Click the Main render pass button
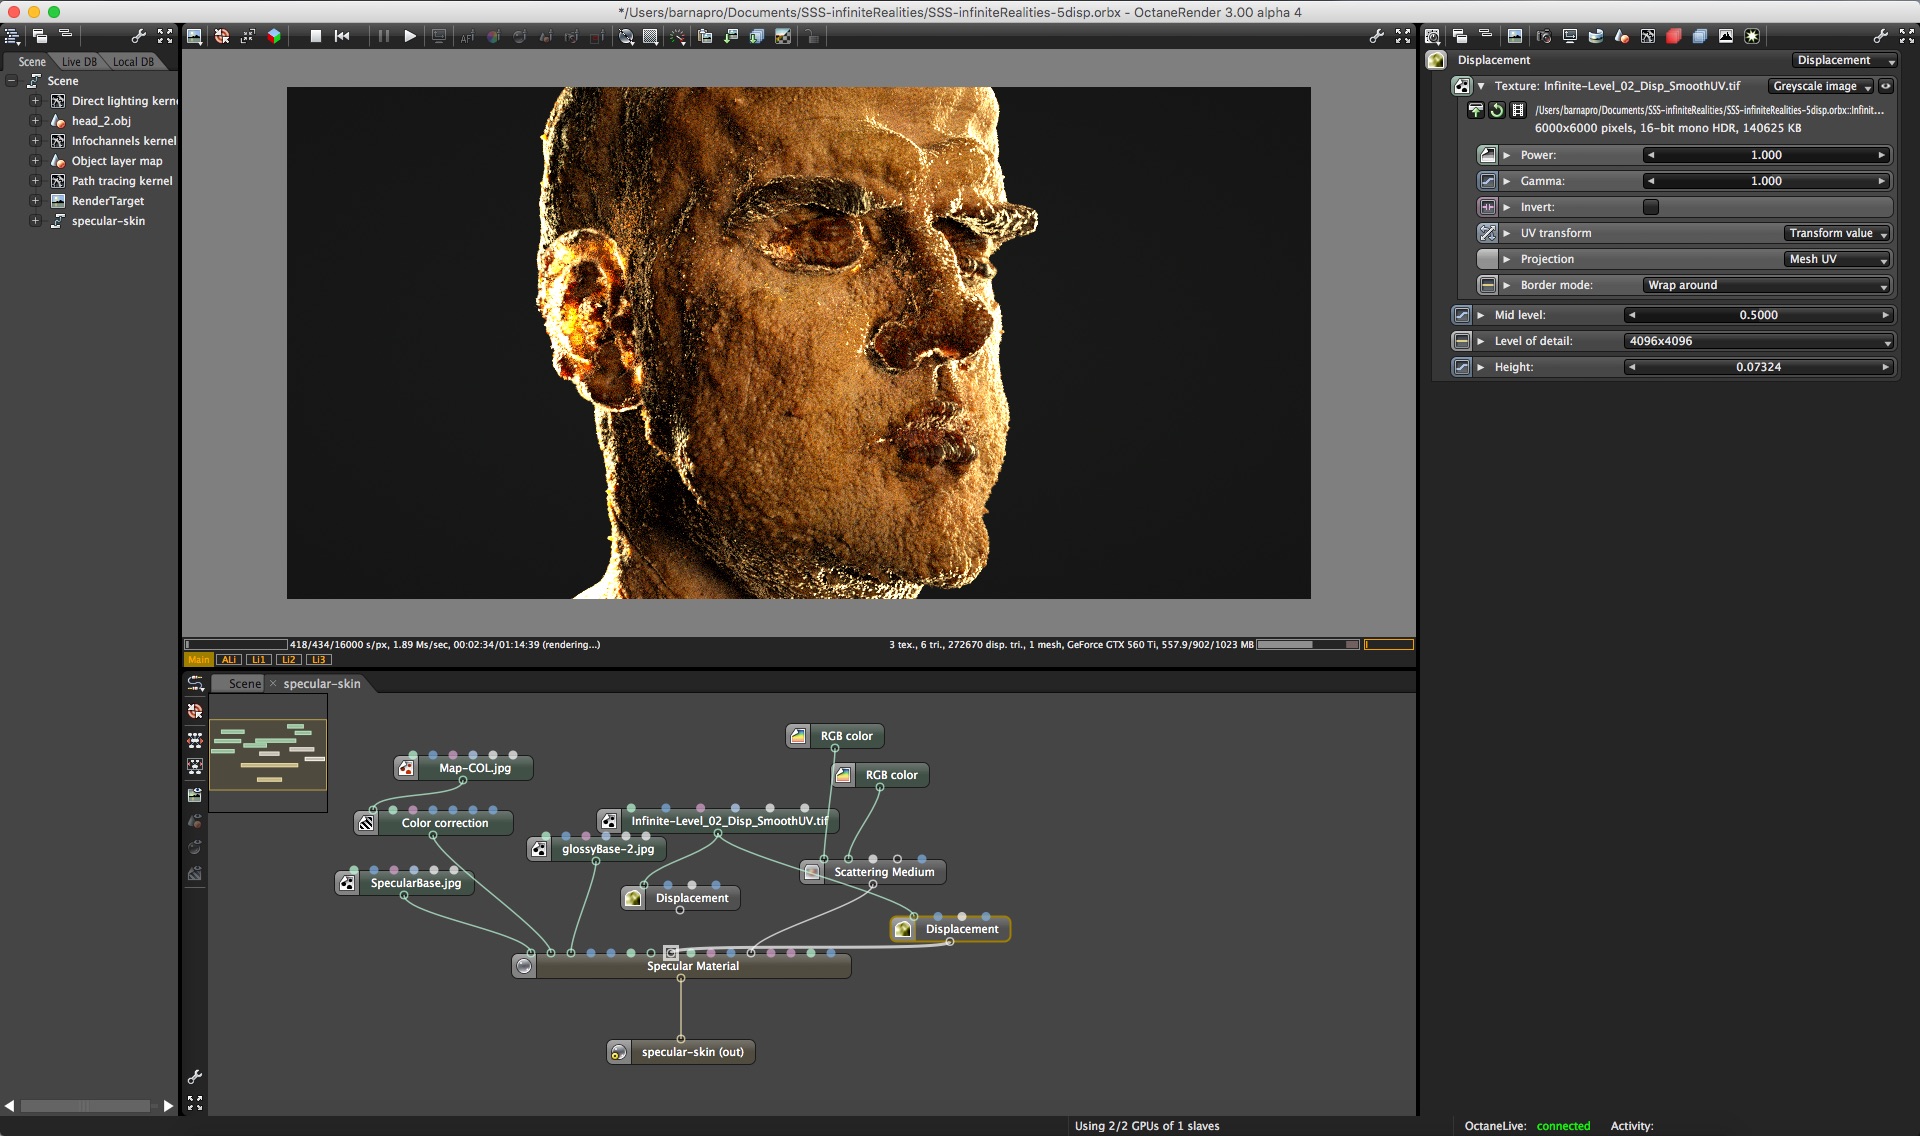This screenshot has height=1136, width=1920. pos(199,660)
